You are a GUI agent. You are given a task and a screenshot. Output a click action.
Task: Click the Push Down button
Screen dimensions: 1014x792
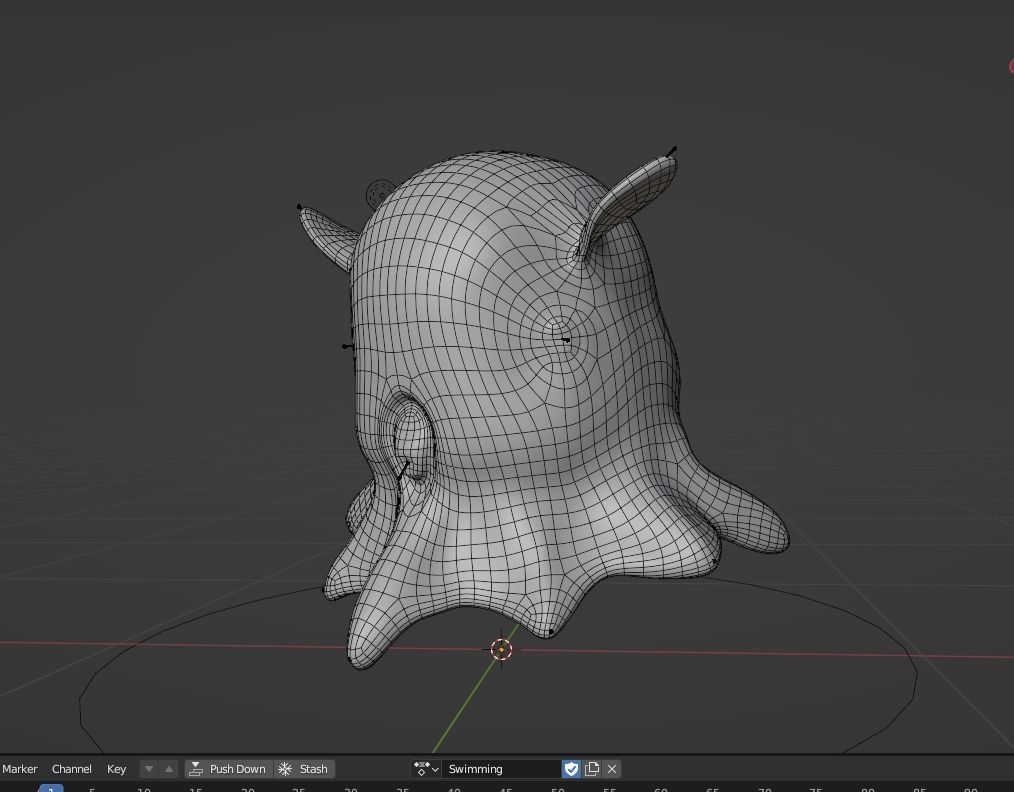tap(228, 769)
